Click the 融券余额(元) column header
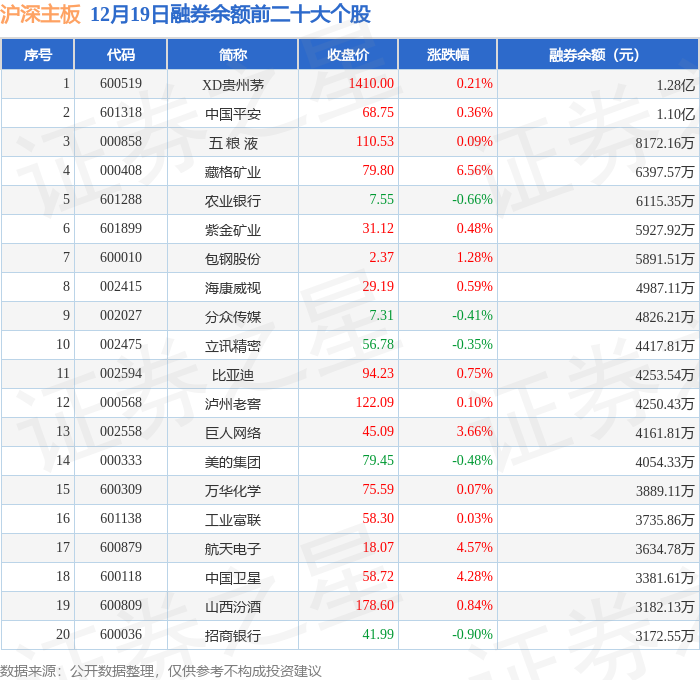This screenshot has width=700, height=680. tap(598, 54)
